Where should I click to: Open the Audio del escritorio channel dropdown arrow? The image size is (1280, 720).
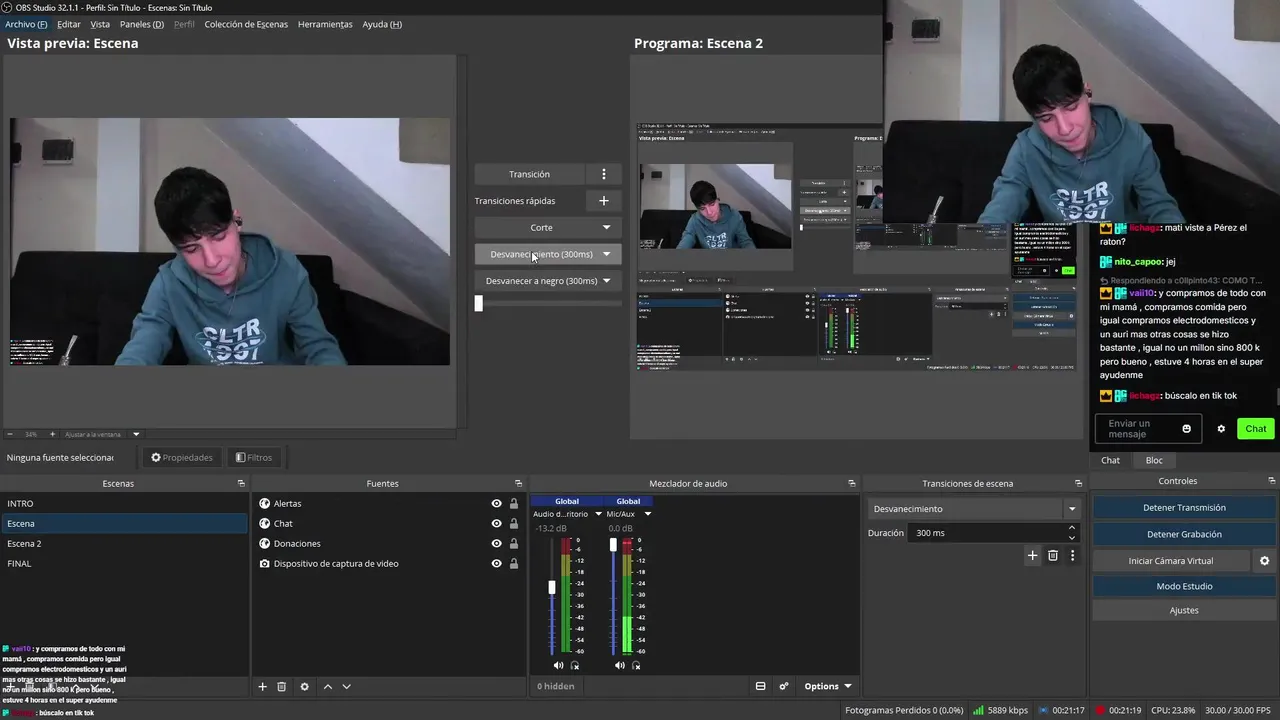pyautogui.click(x=598, y=514)
